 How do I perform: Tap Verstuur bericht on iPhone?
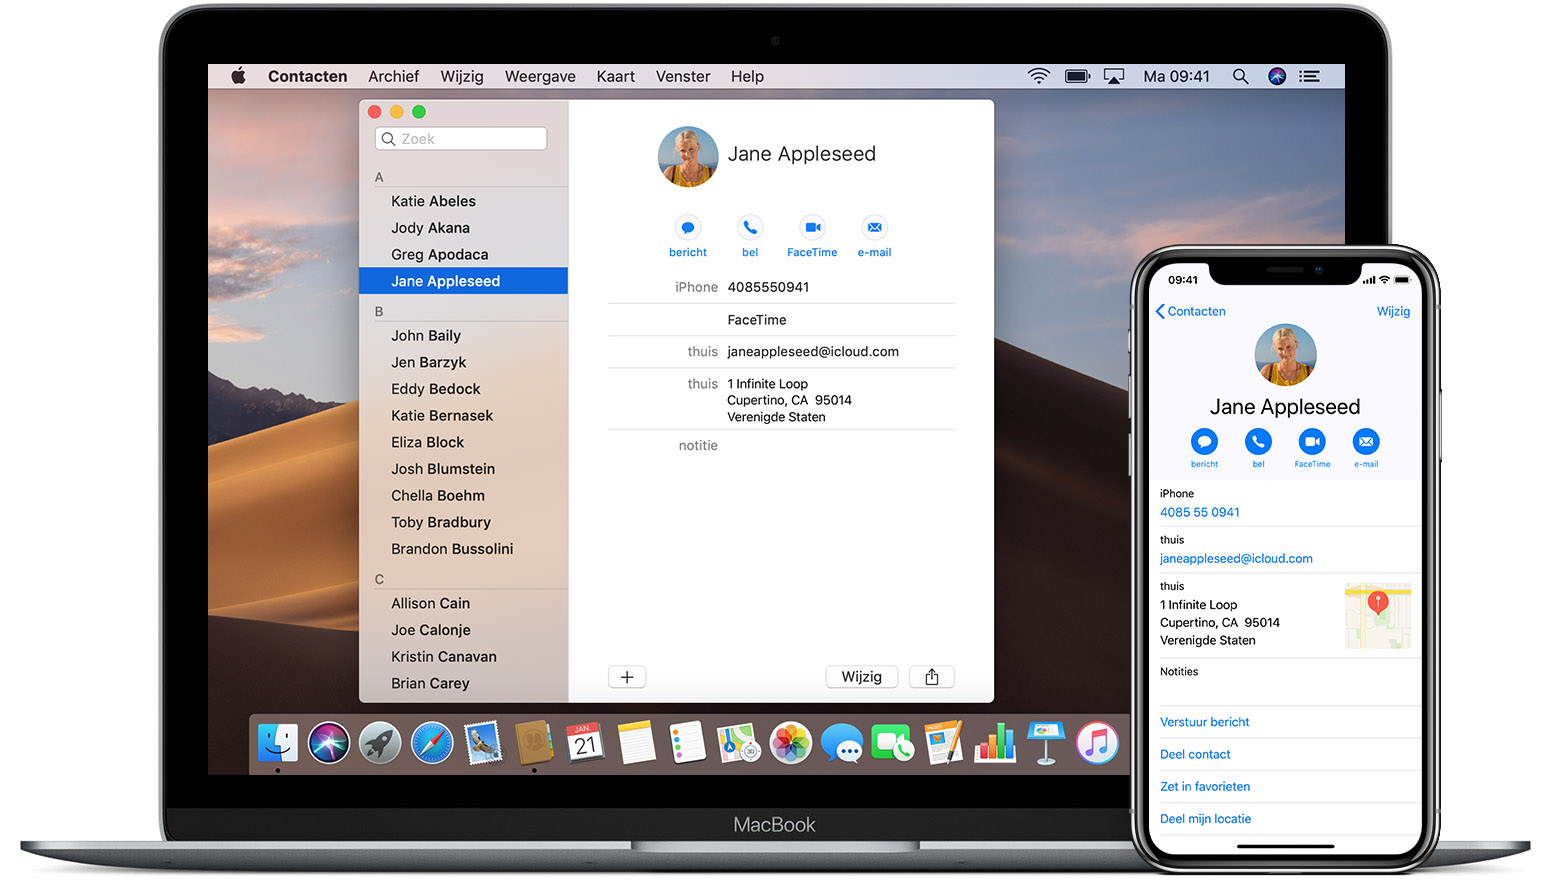[1205, 722]
